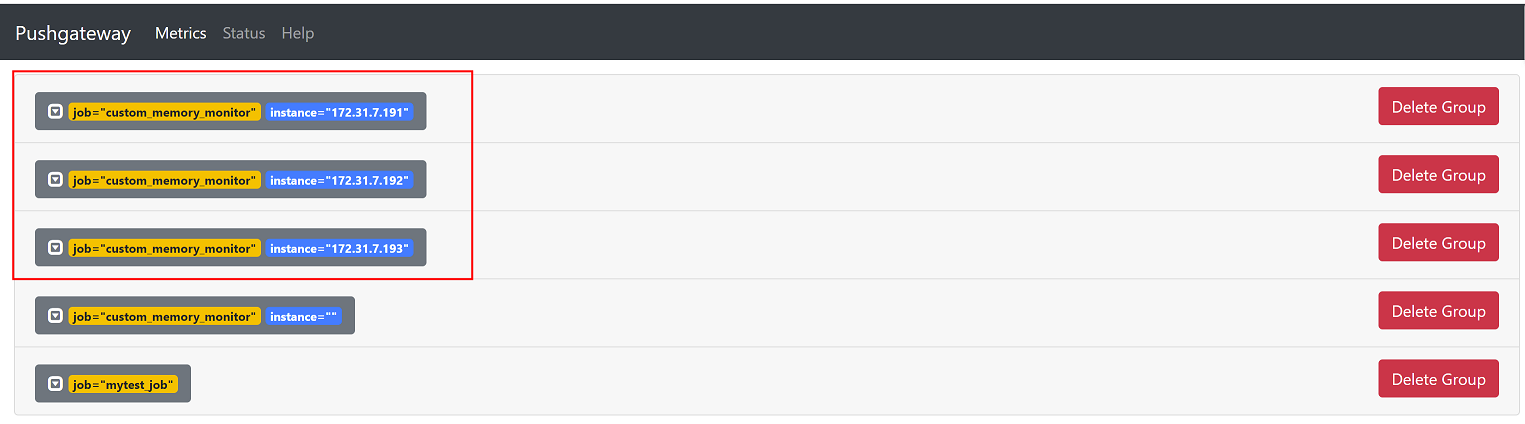Delete Group for instance 172.31.7.191

click(1438, 107)
